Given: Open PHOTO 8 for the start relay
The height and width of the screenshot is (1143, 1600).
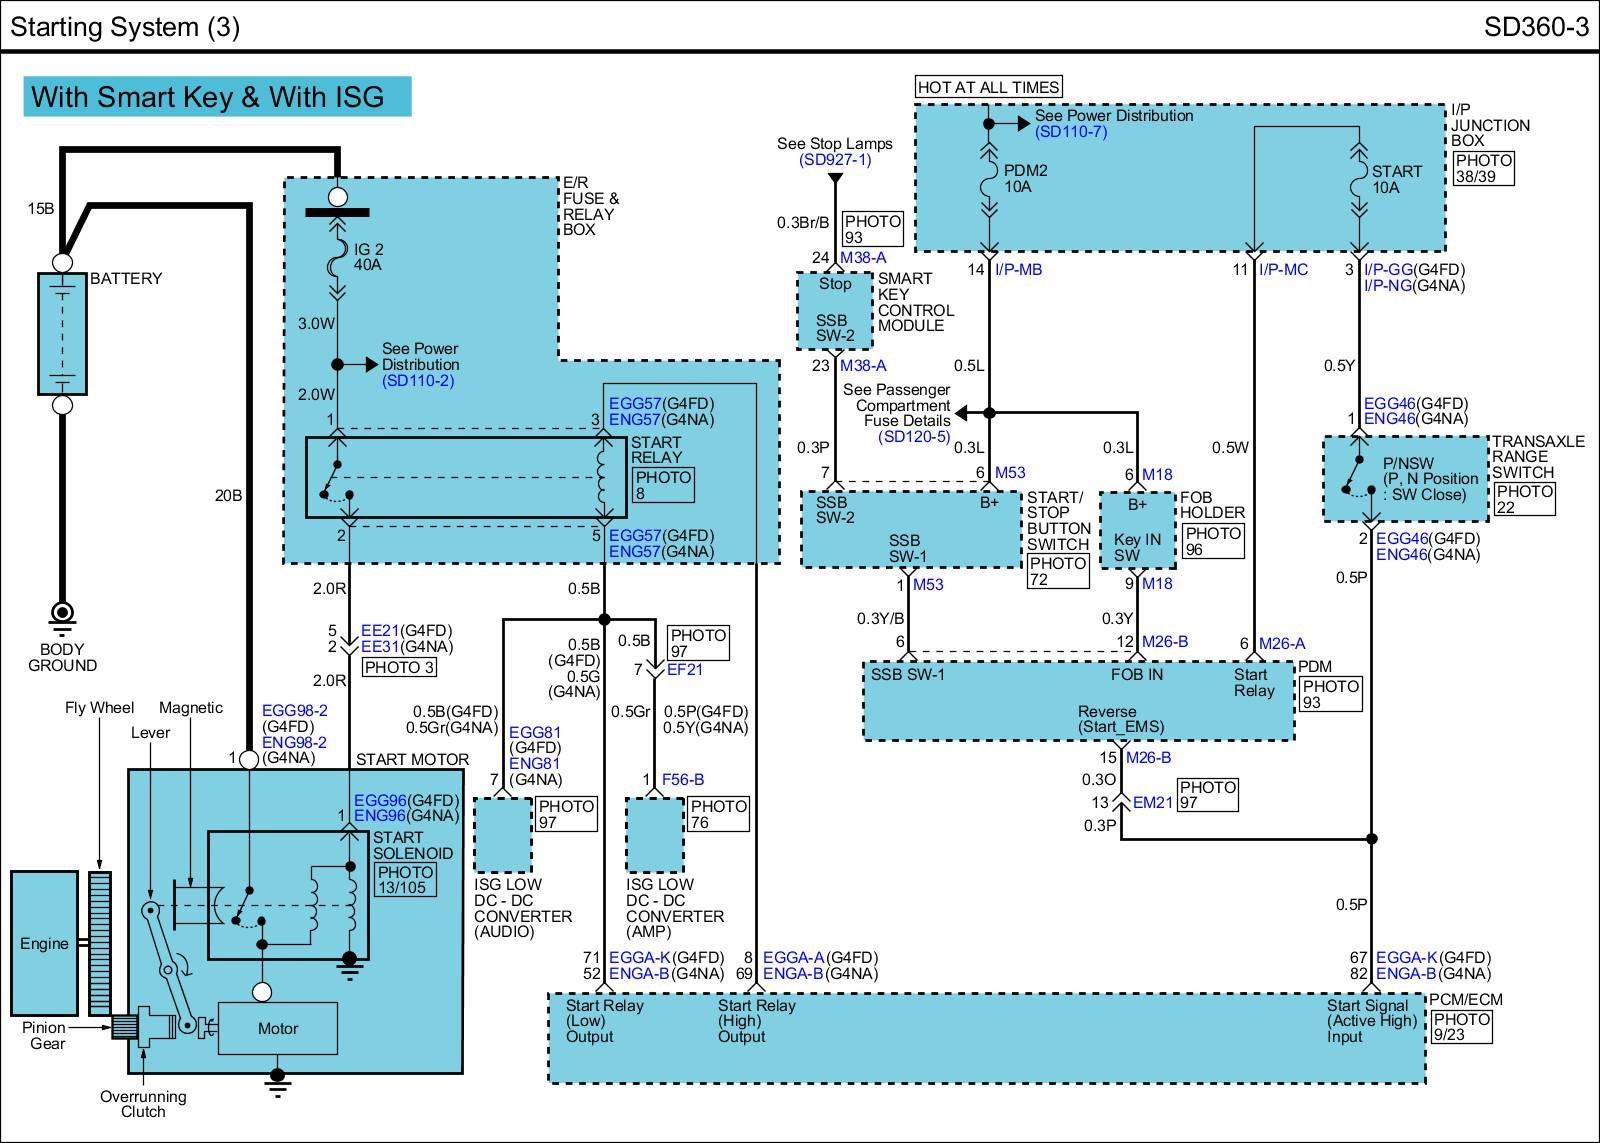Looking at the screenshot, I should (x=663, y=485).
